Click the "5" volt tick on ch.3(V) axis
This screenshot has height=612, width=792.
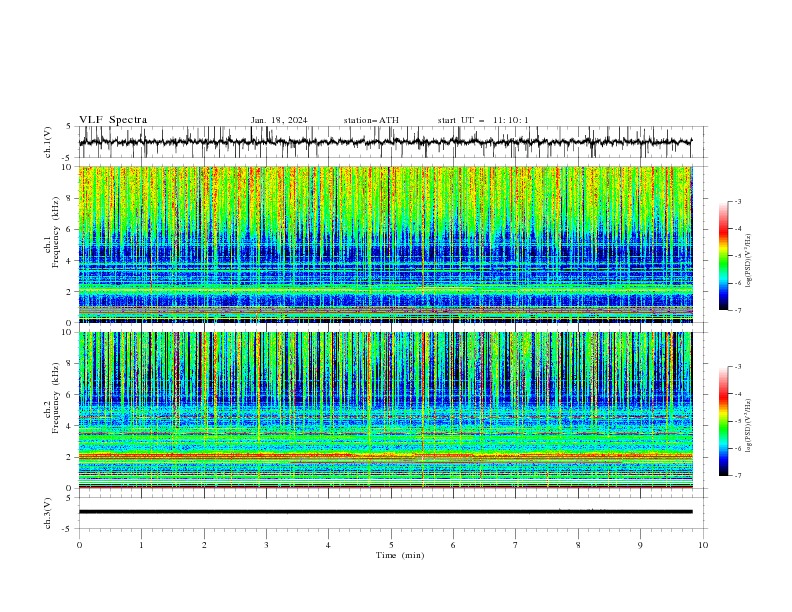point(69,497)
